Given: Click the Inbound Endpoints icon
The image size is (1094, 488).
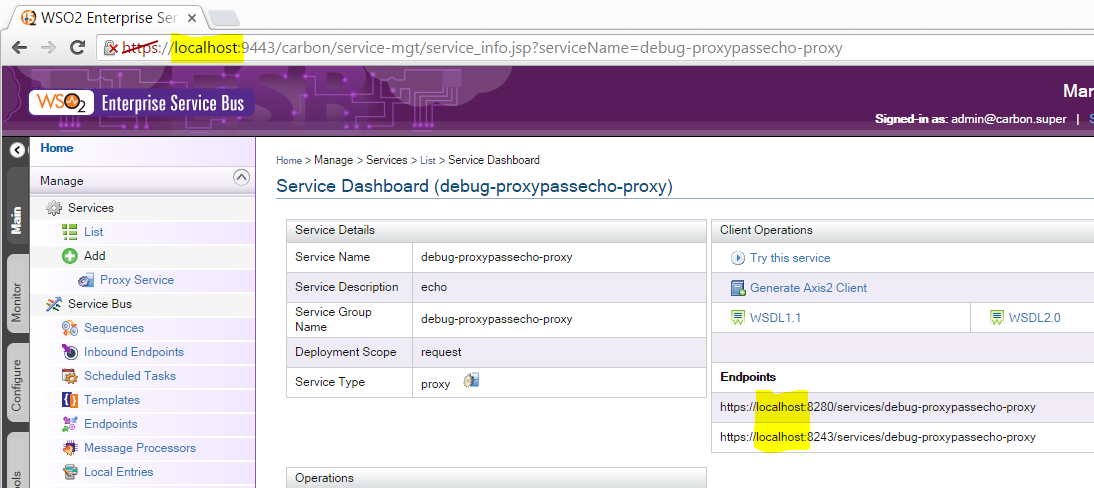Looking at the screenshot, I should [x=69, y=352].
